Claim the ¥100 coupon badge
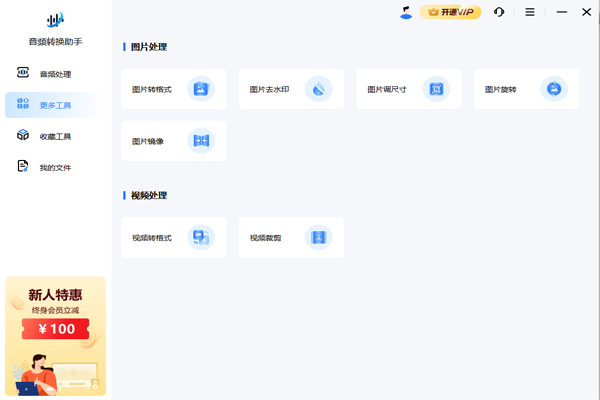 tap(55, 328)
